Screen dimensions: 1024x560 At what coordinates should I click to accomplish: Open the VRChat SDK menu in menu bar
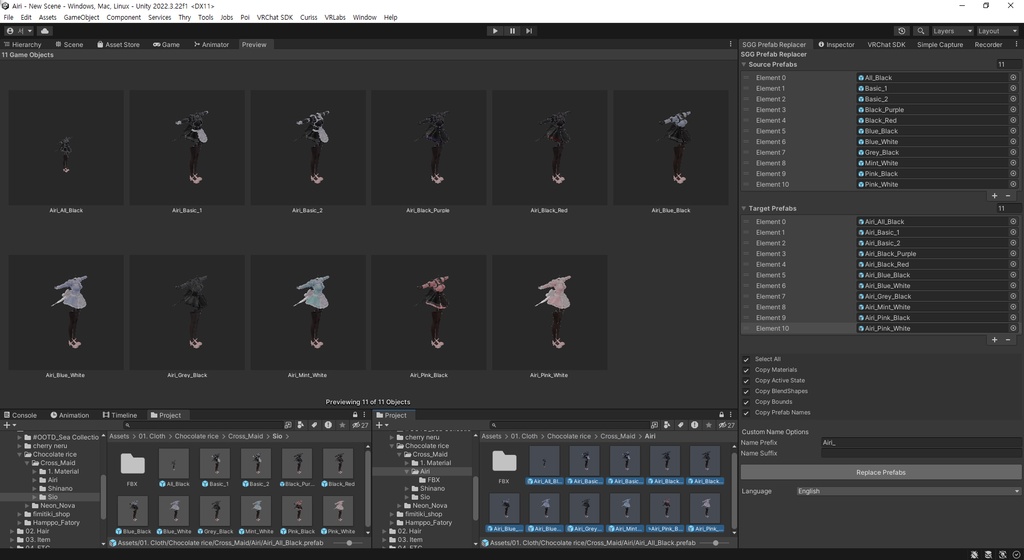(x=274, y=18)
